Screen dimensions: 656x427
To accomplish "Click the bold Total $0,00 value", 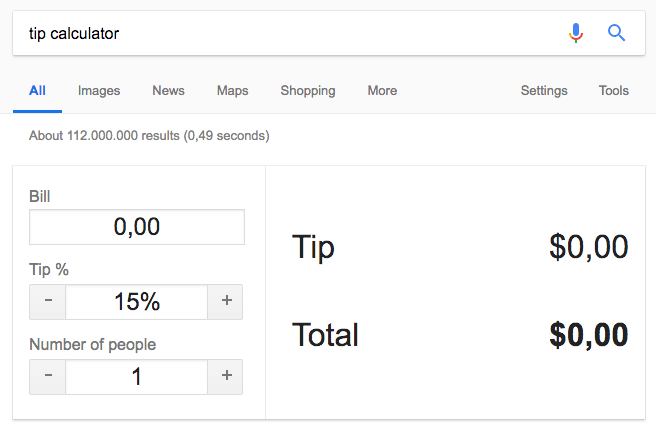I will click(588, 335).
